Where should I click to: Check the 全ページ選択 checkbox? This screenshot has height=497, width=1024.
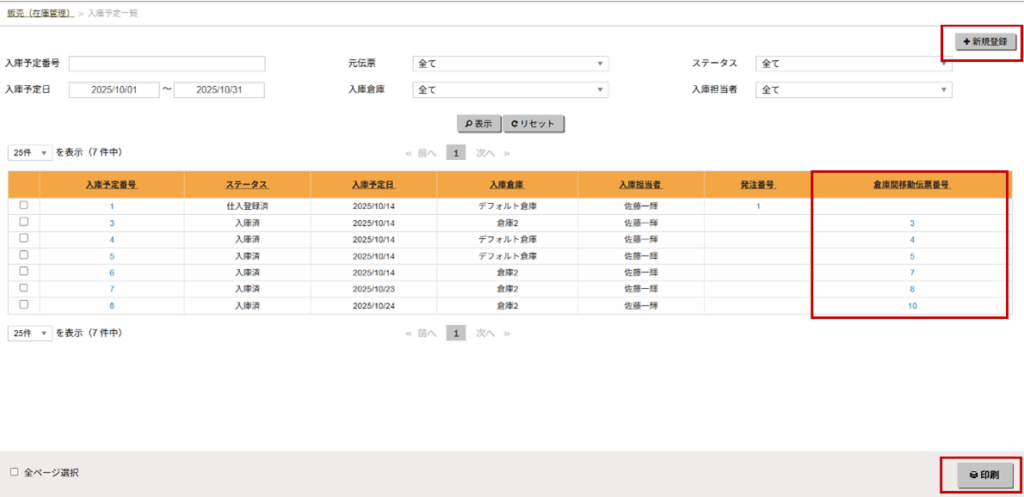[14, 471]
